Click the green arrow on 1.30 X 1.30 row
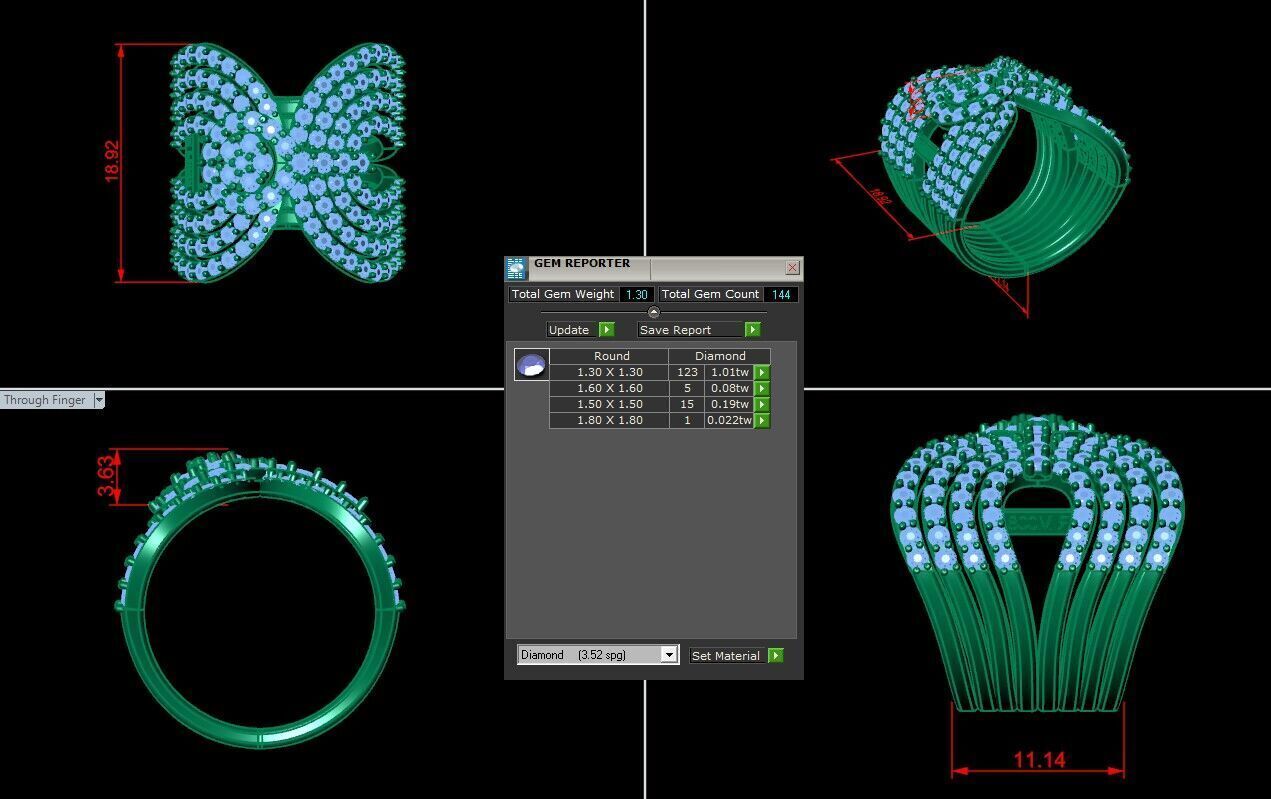The image size is (1271, 799). click(x=762, y=372)
